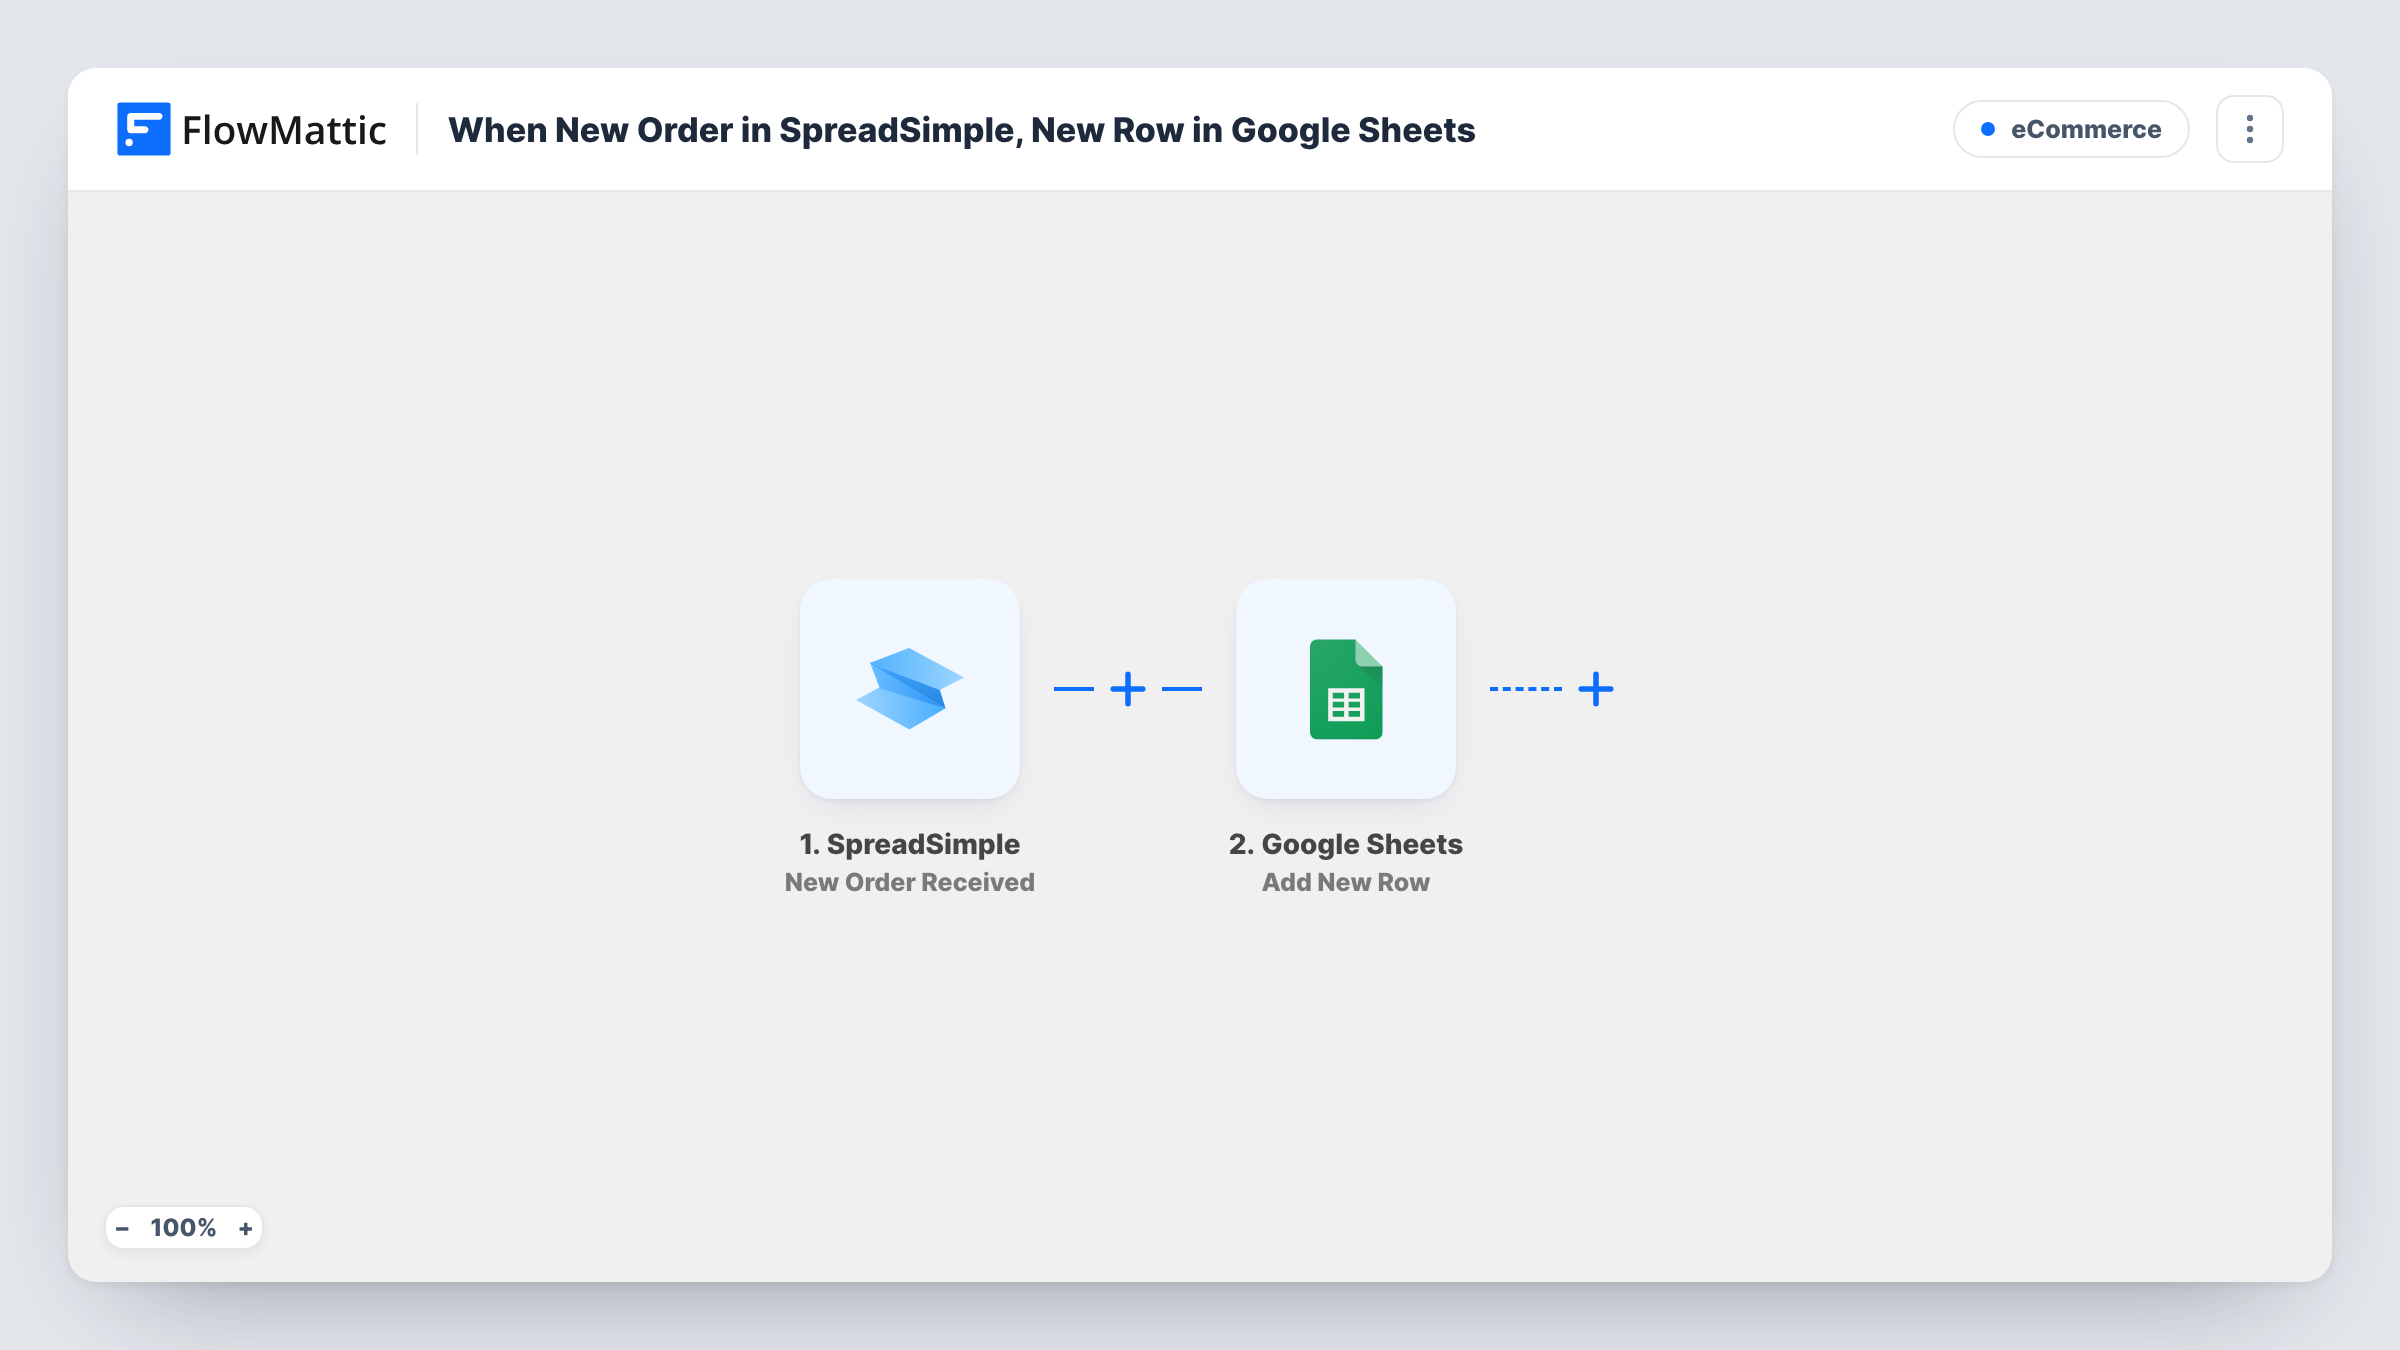Open the three-dot options menu
The height and width of the screenshot is (1350, 2400).
tap(2250, 129)
